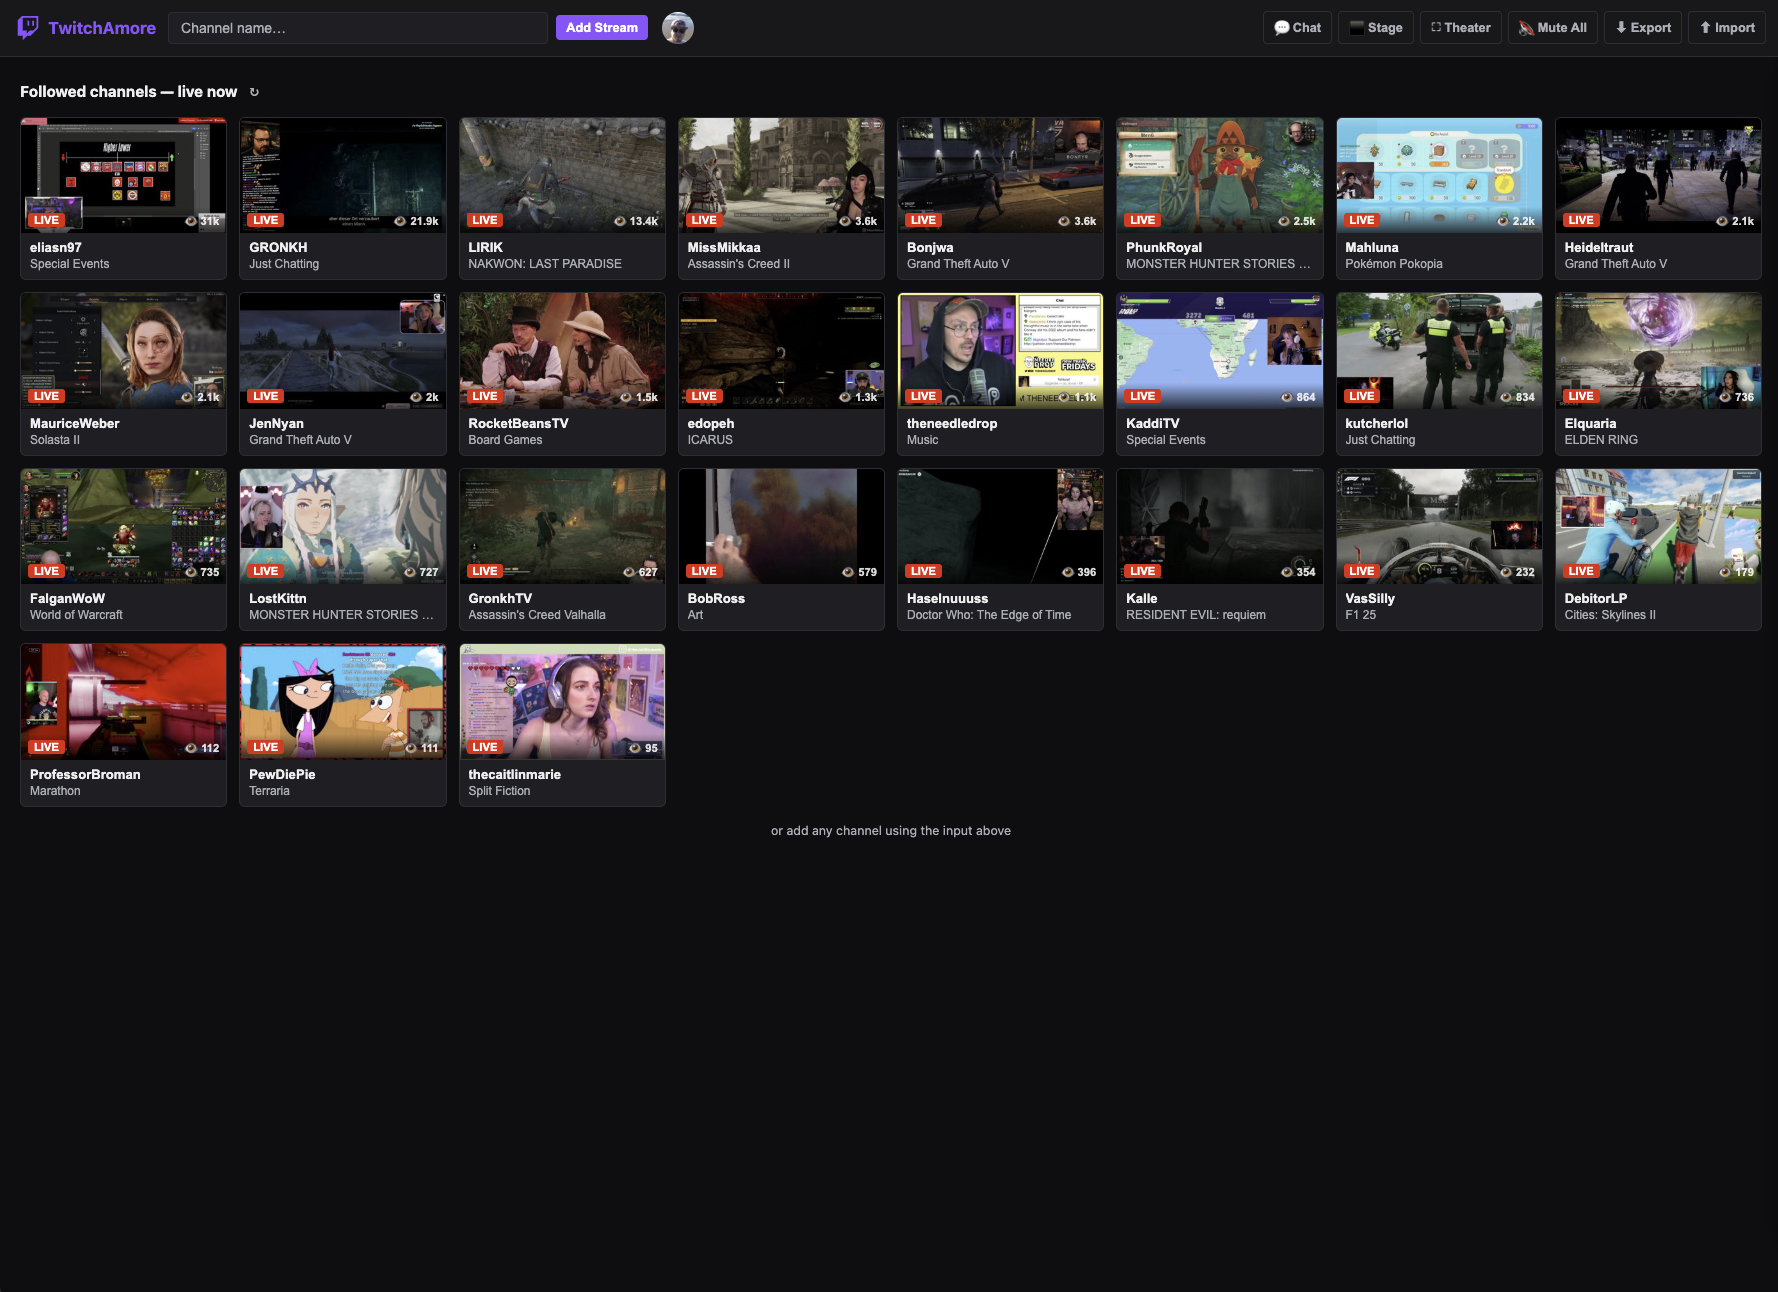Open KaddiTV's Special Events stream thumbnail

(x=1219, y=350)
